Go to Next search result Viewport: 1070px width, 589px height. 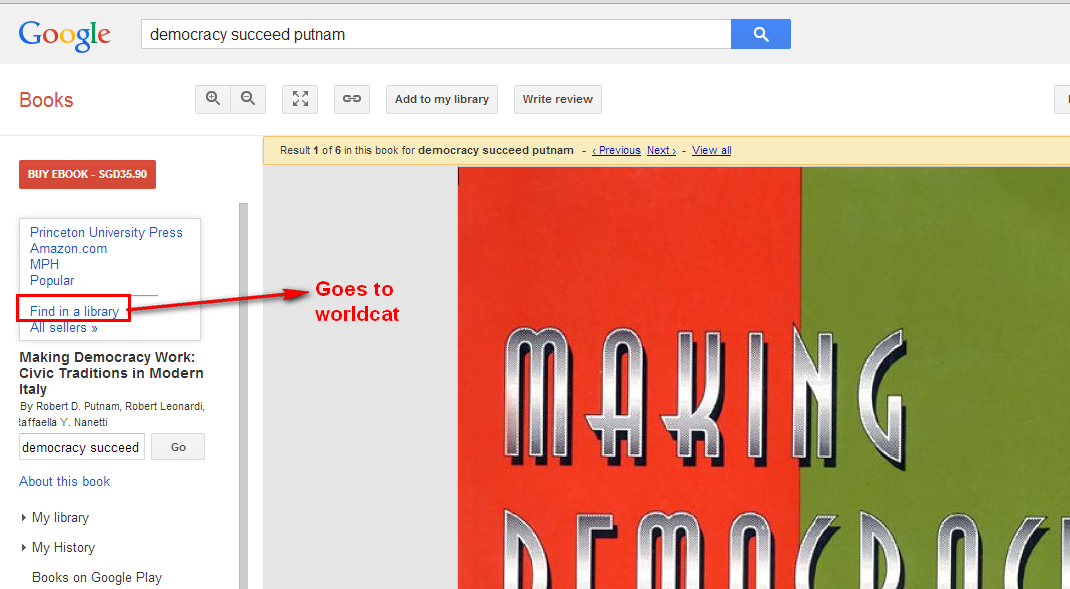pyautogui.click(x=661, y=150)
